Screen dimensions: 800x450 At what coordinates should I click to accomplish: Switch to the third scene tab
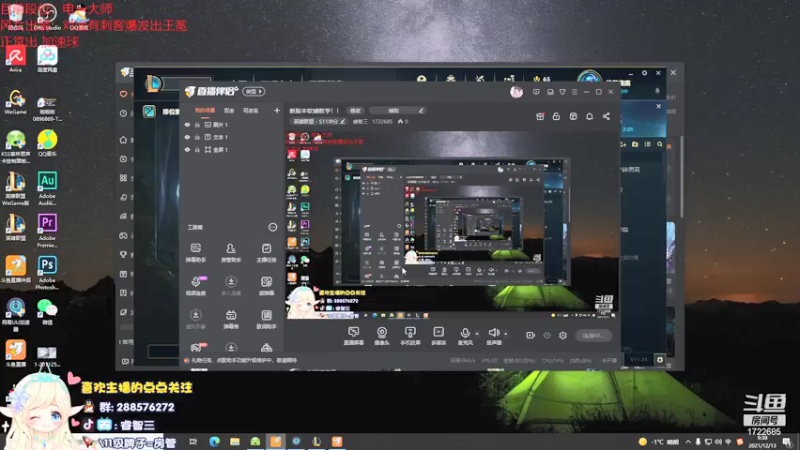click(x=250, y=110)
